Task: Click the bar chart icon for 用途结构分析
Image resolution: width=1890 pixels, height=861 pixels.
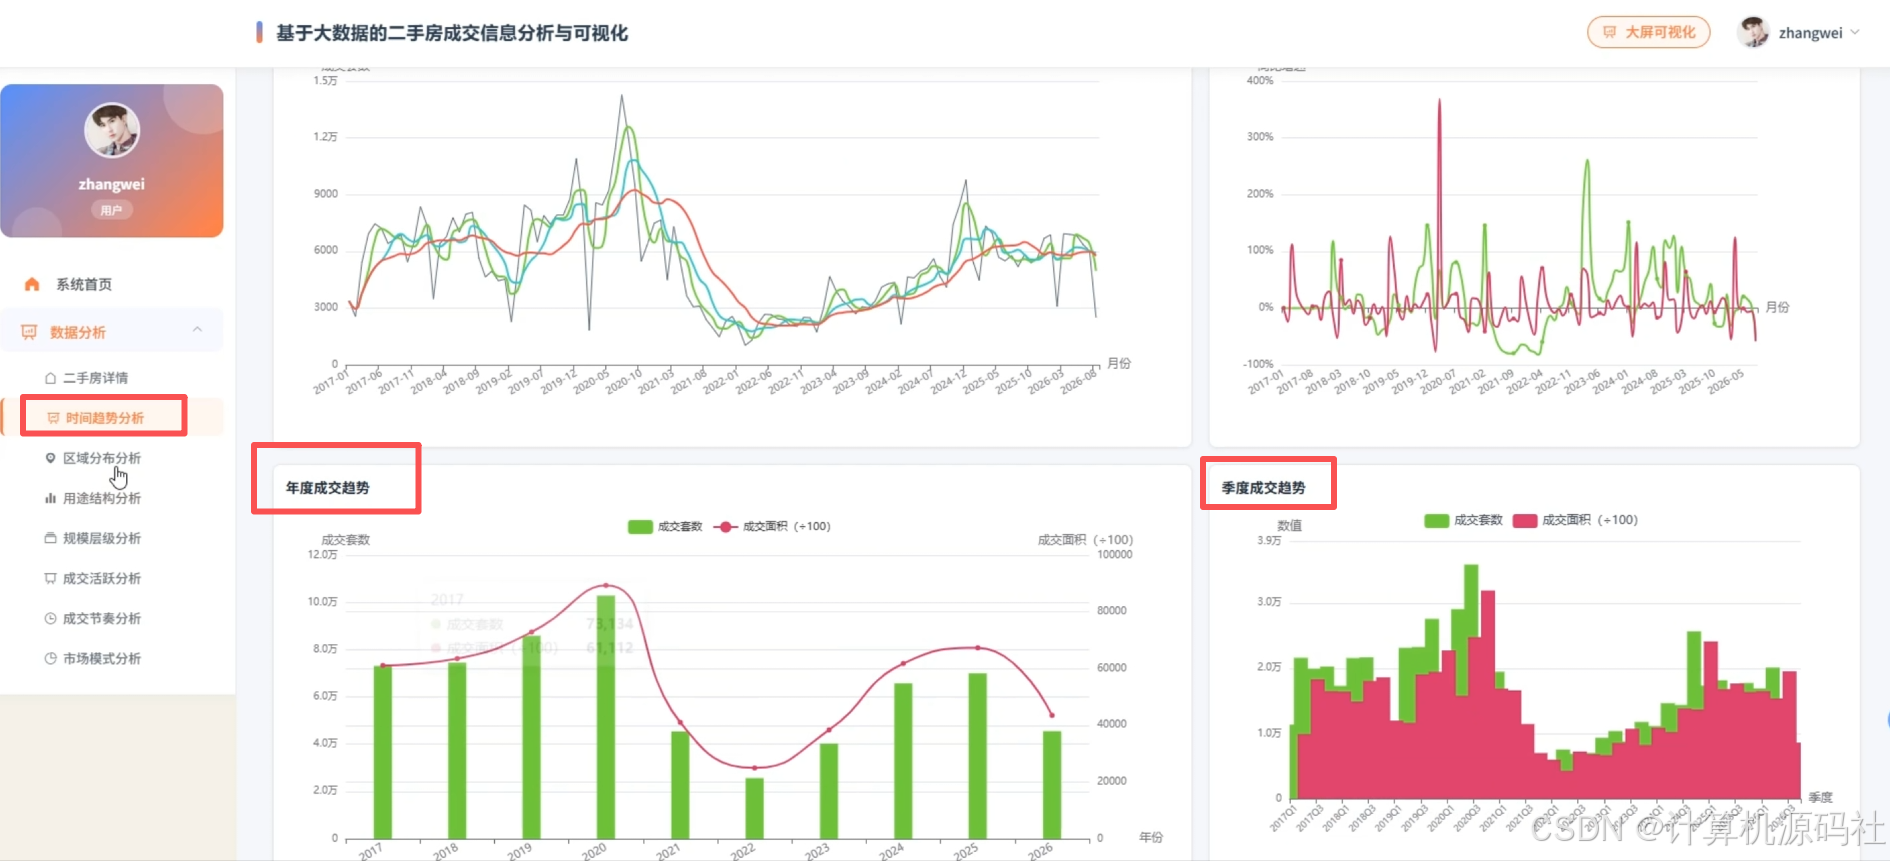Action: [x=50, y=498]
